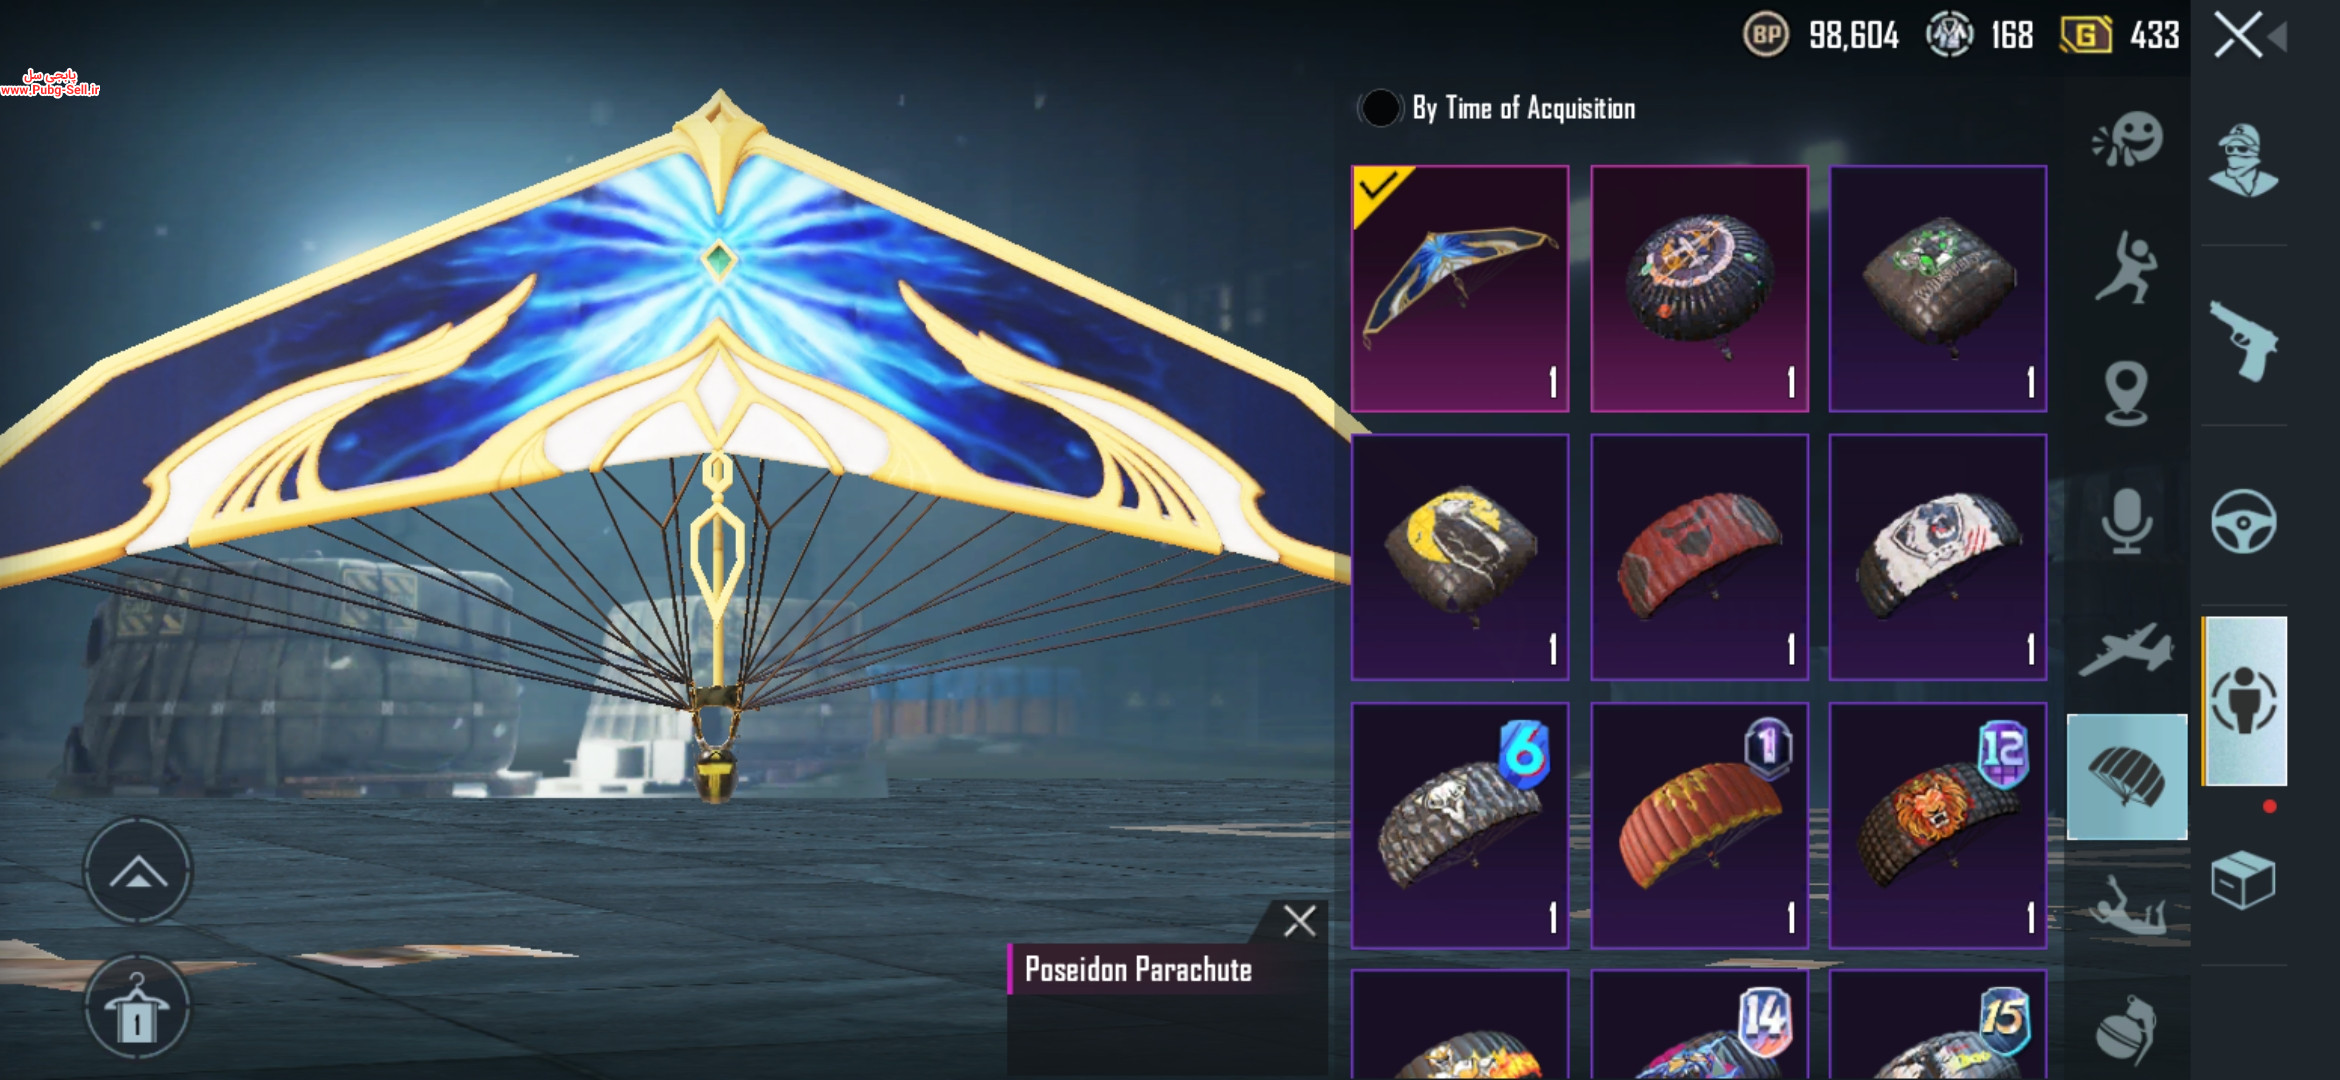Collapse the side panel arrow near close
The width and height of the screenshot is (2340, 1080).
2277,38
